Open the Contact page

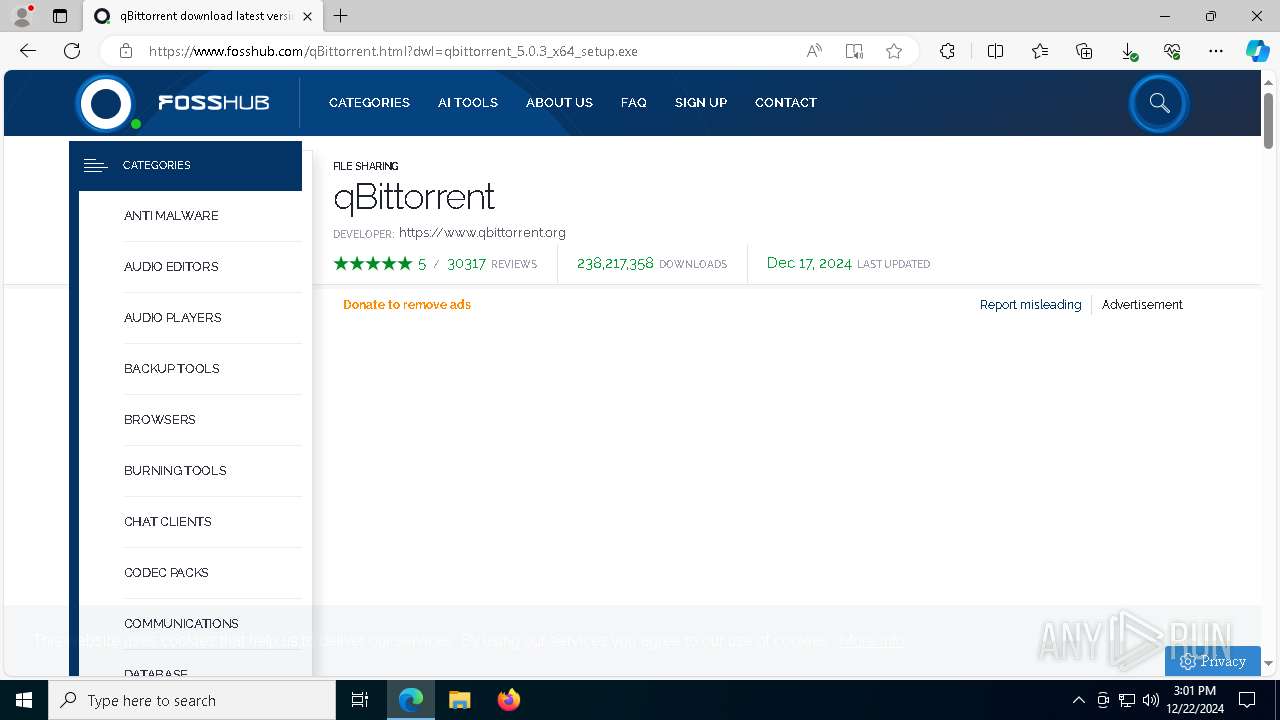786,103
